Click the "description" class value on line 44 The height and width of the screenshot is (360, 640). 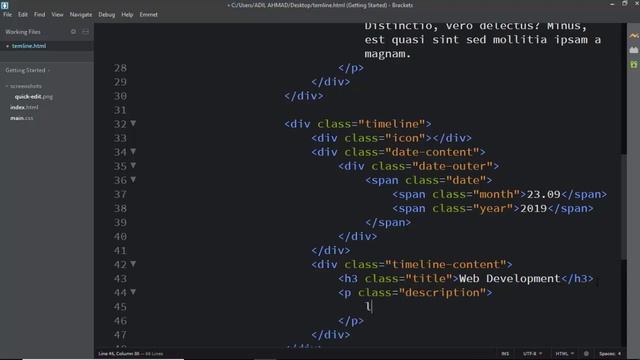click(x=442, y=292)
